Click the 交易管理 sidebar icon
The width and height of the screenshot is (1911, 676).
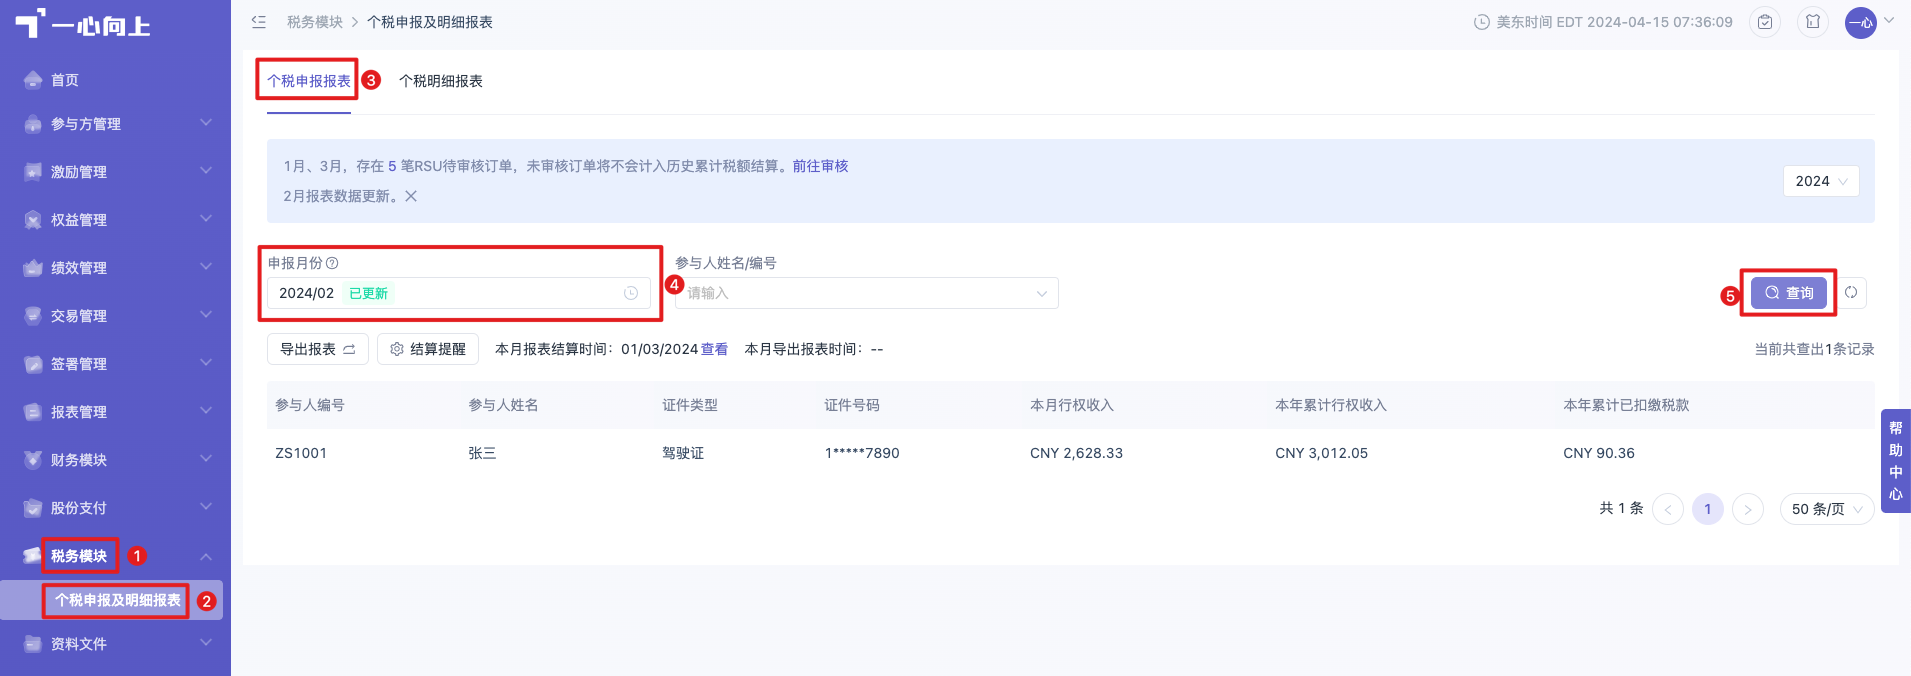pyautogui.click(x=33, y=316)
